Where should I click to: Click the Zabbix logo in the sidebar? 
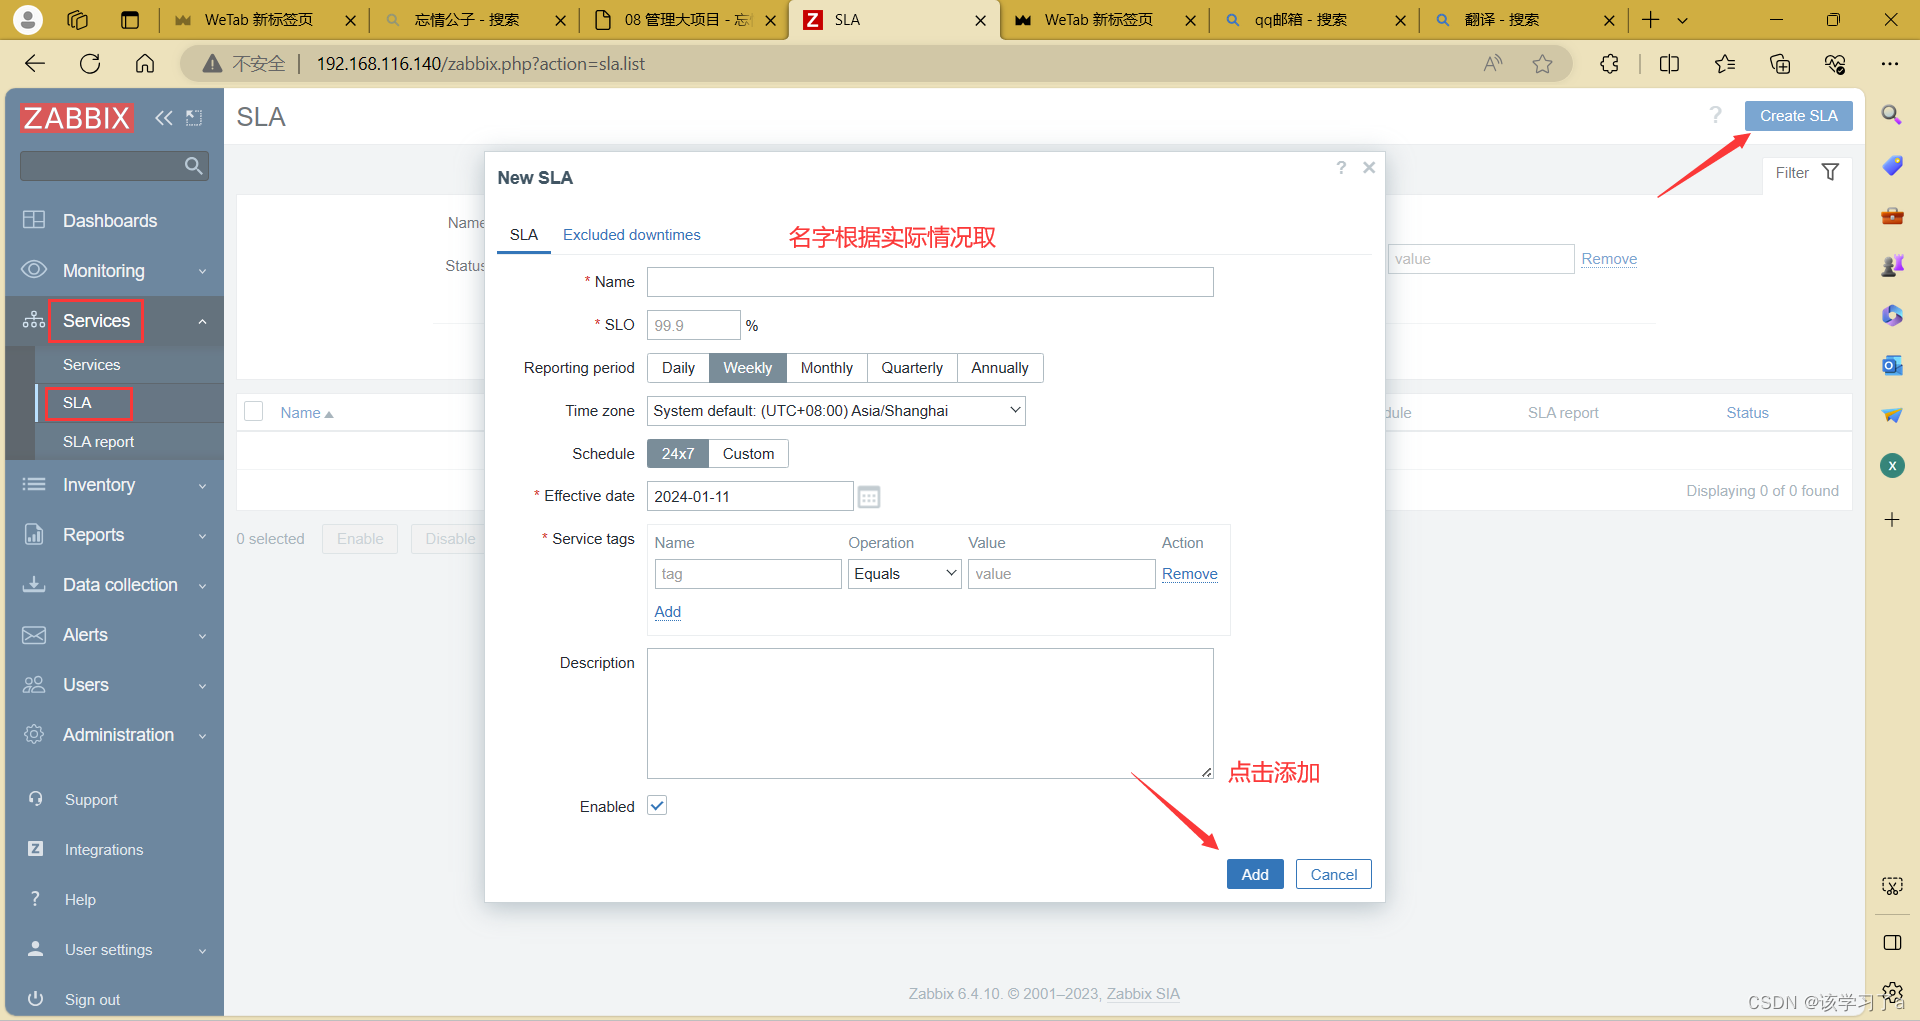coord(77,118)
